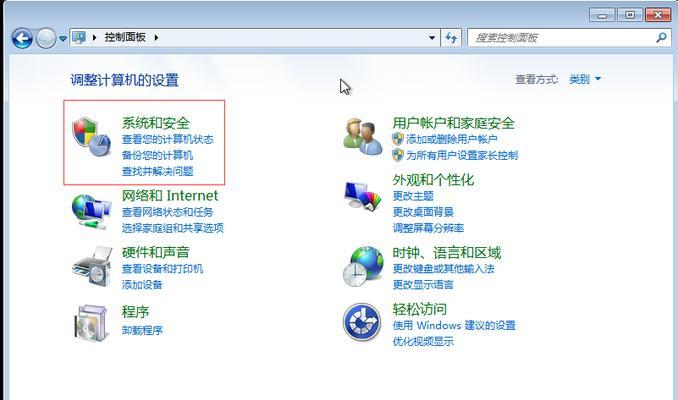Expand the recent pages arrow near back button

[x=63, y=38]
